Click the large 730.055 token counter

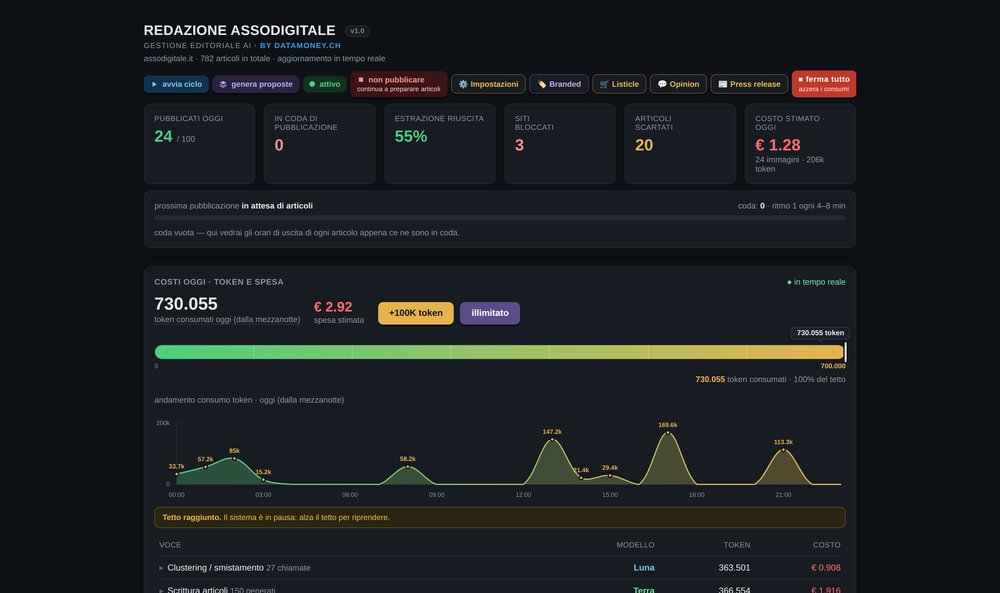(x=186, y=304)
